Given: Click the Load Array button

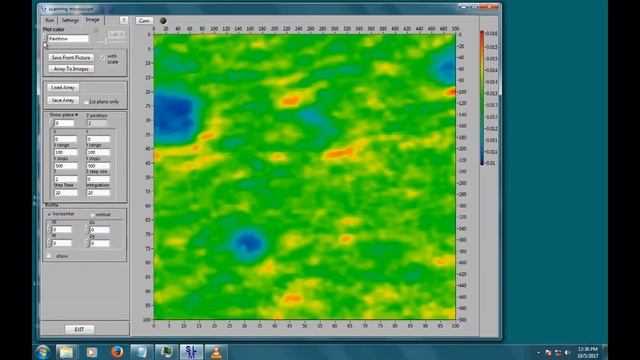Looking at the screenshot, I should click(63, 87).
